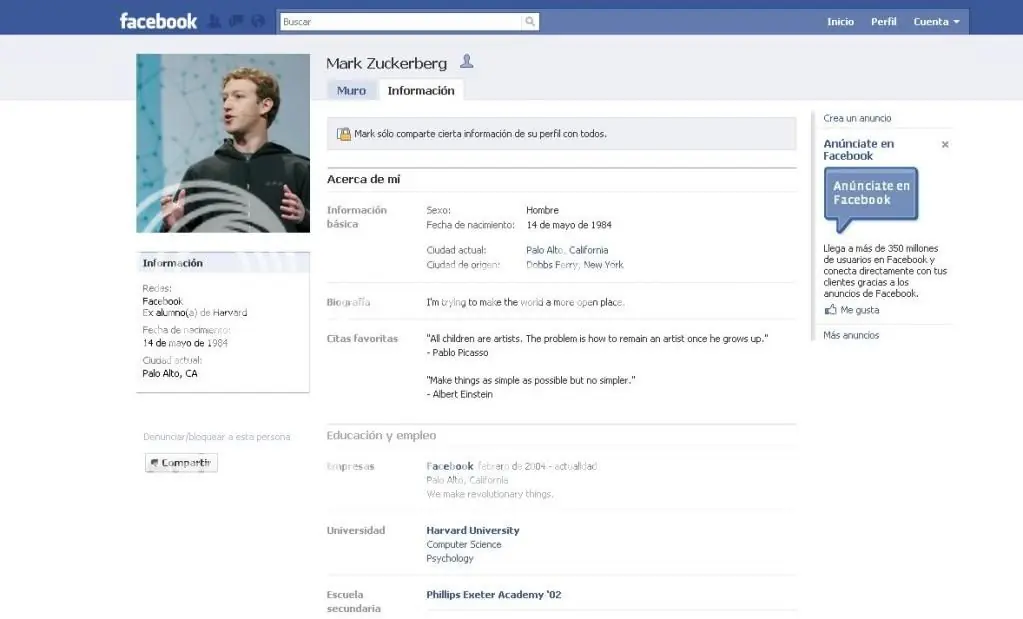Click the Mark Zuckerberg profile name heading
1023x619 pixels.
[x=386, y=63]
